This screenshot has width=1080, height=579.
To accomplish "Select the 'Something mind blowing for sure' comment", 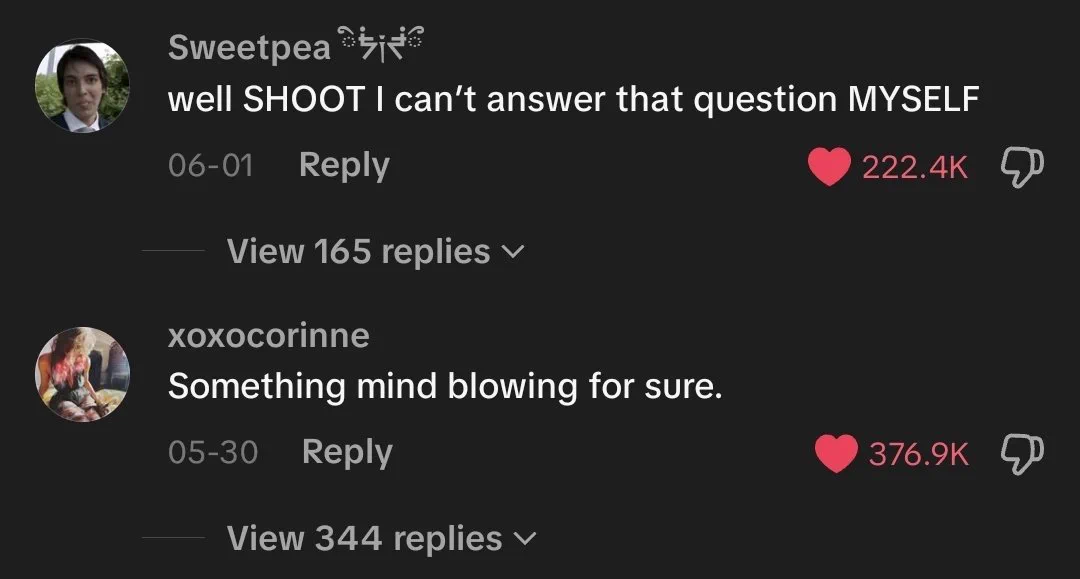I will [x=446, y=386].
